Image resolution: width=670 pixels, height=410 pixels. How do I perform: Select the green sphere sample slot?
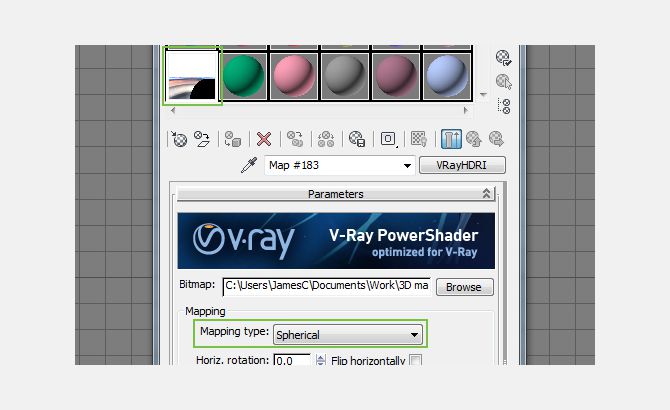click(244, 77)
